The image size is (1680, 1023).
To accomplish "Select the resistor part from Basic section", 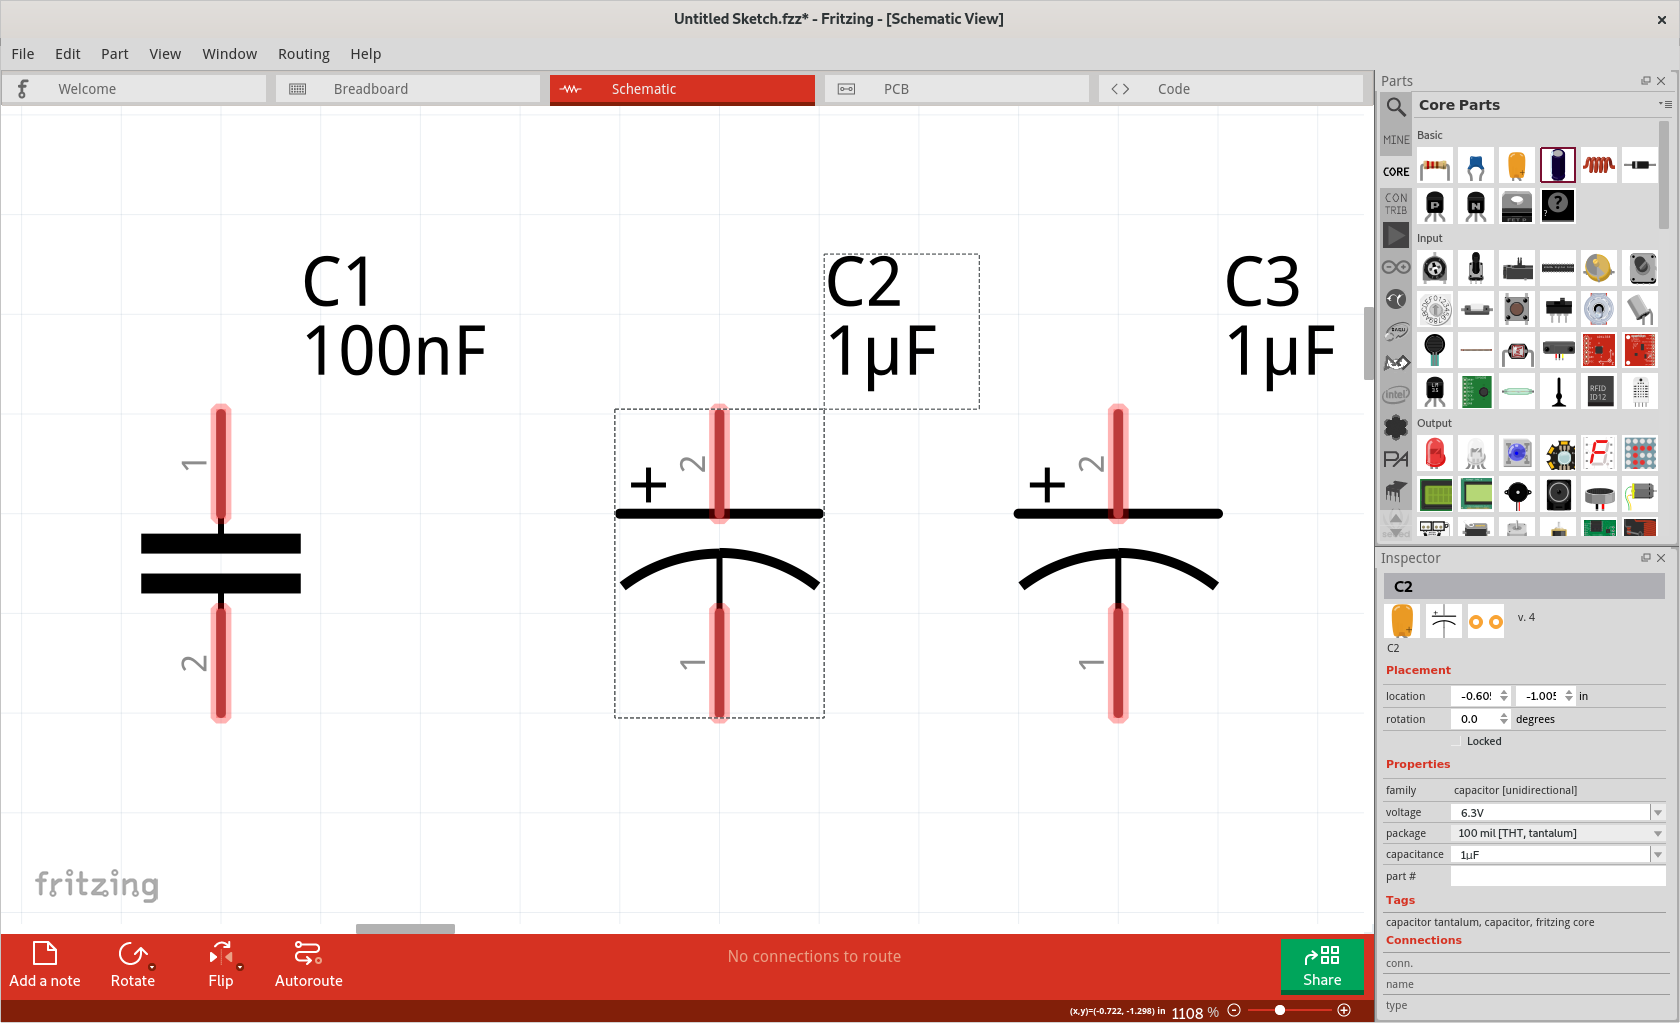I will pyautogui.click(x=1435, y=165).
